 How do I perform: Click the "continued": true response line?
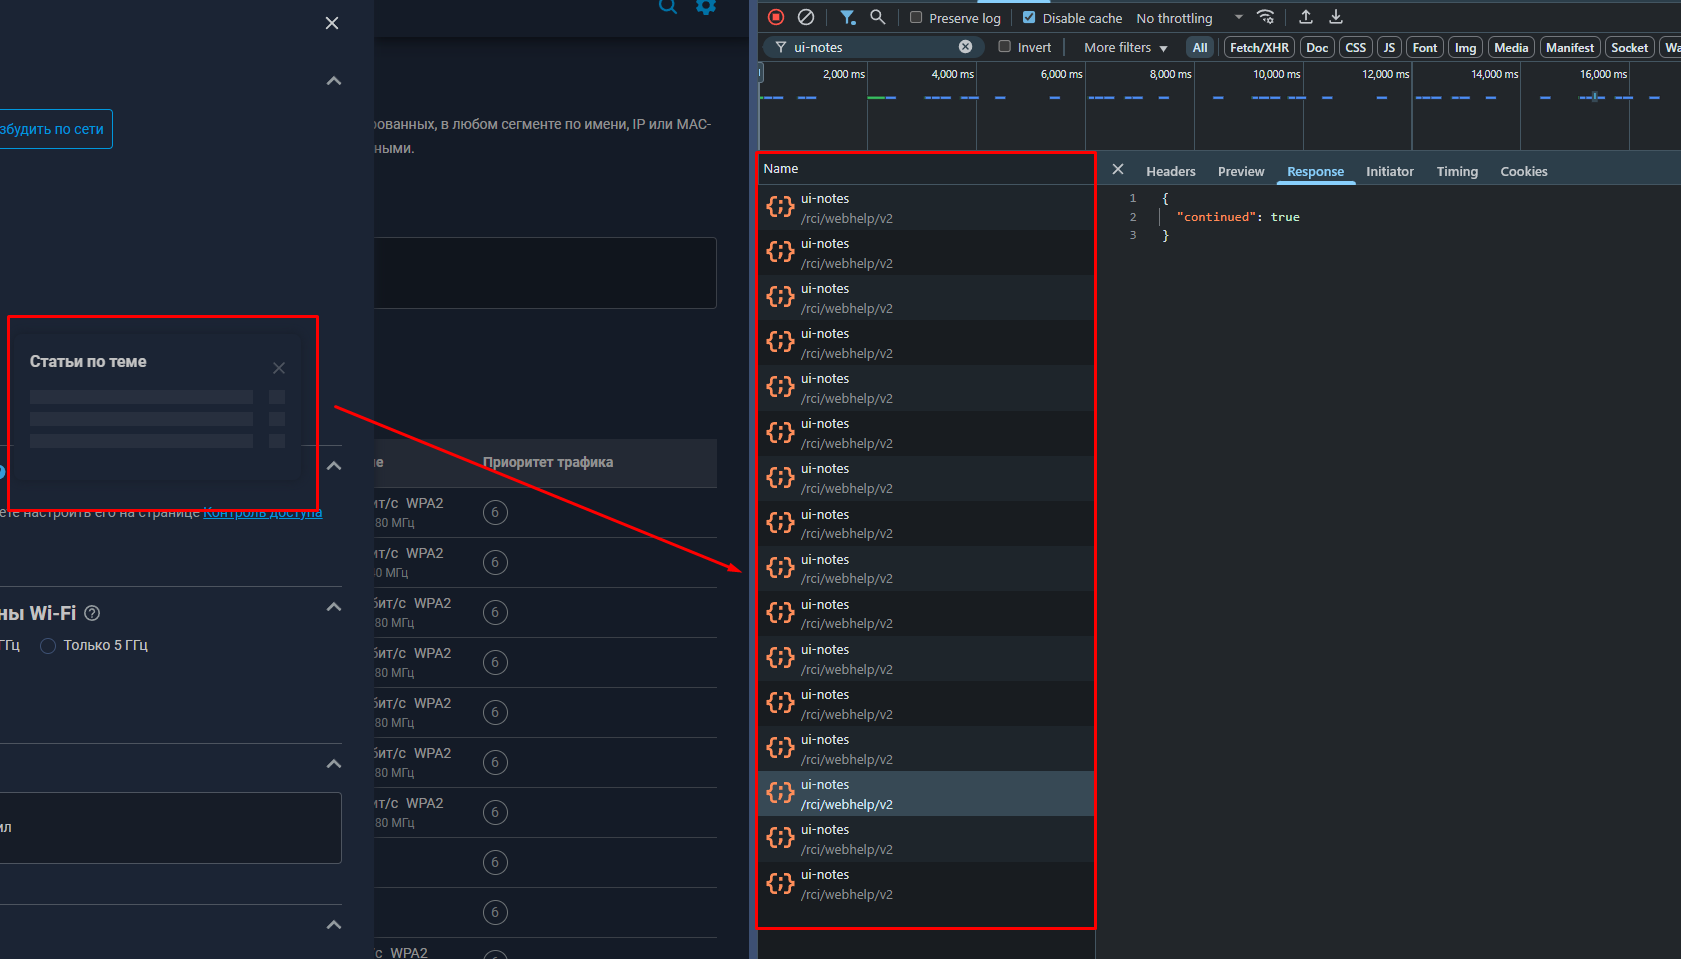pos(1238,217)
